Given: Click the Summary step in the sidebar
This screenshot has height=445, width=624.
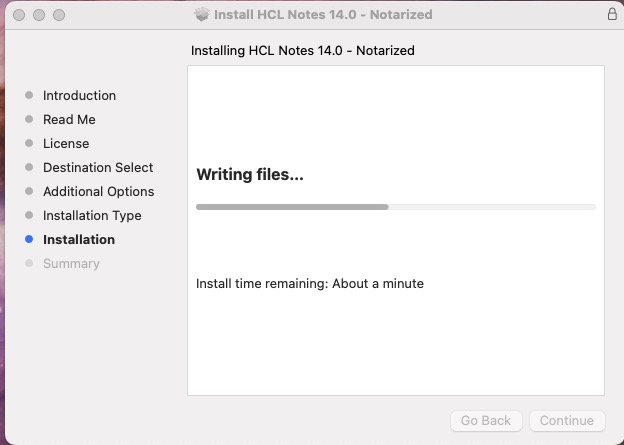Looking at the screenshot, I should [x=71, y=264].
